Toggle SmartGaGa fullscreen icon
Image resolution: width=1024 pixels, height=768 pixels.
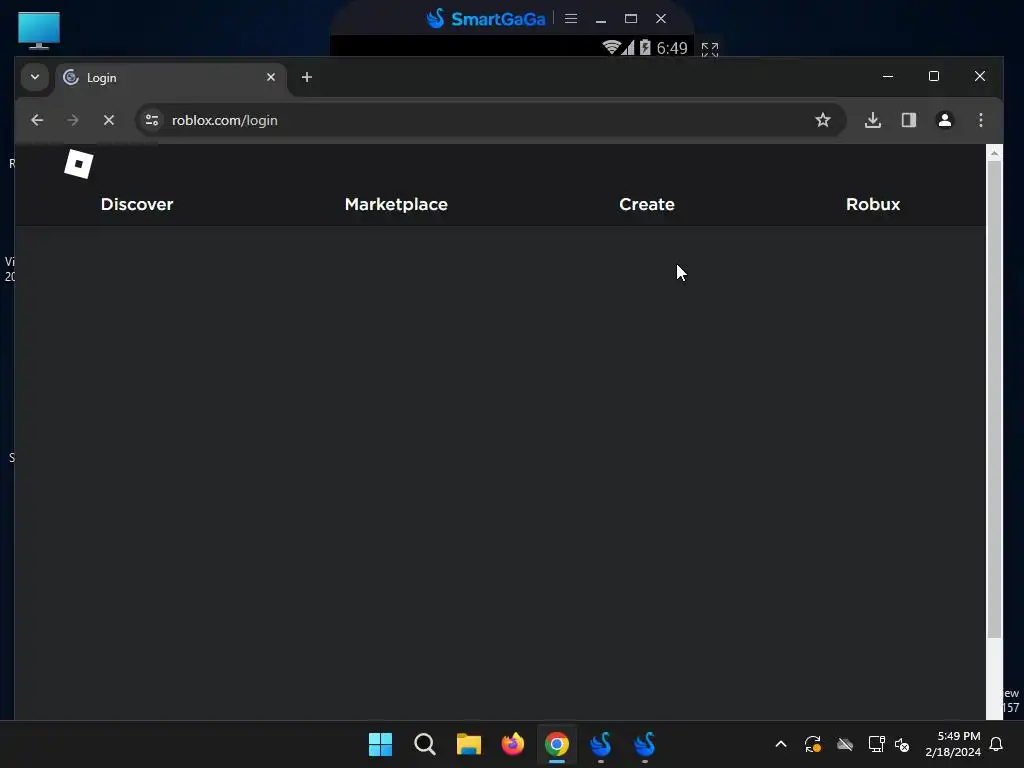point(710,49)
